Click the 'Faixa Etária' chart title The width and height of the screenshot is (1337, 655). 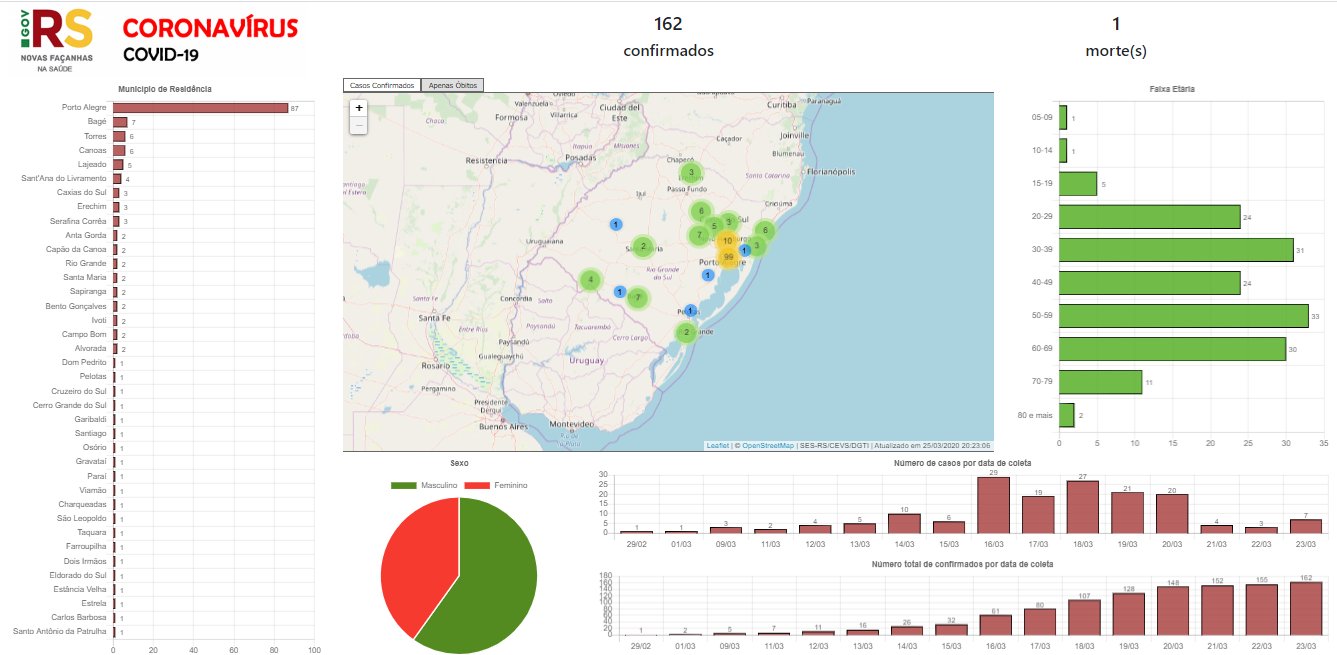coord(1173,89)
